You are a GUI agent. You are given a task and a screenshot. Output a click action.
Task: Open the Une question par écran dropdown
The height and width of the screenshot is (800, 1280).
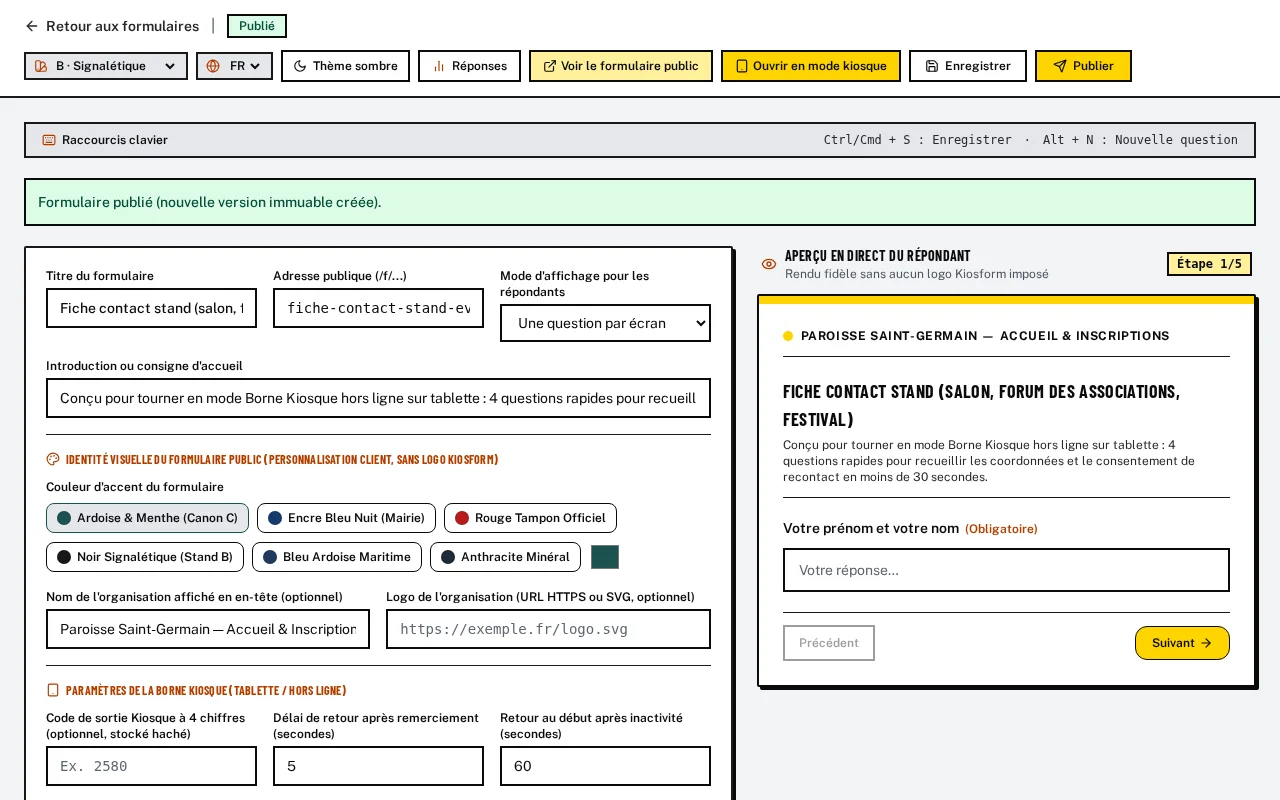pos(605,323)
